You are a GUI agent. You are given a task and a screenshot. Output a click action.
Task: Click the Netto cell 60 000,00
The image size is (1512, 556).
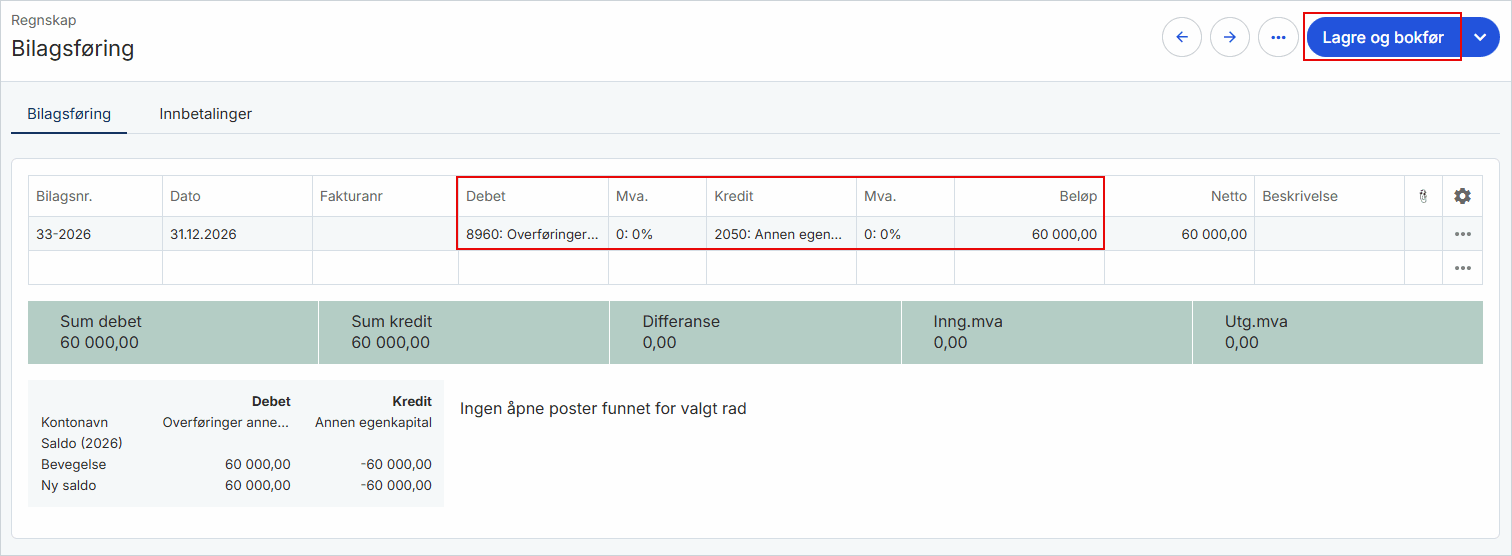1179,234
